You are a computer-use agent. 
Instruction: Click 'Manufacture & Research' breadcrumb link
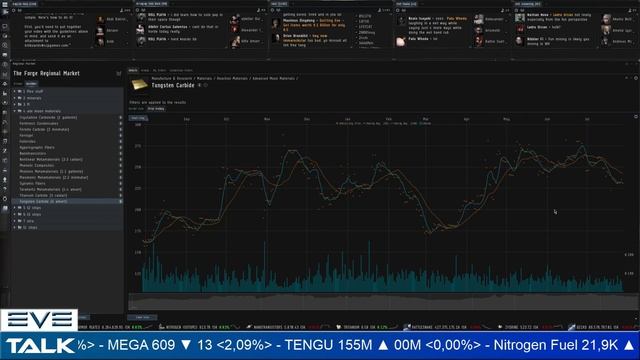coord(172,78)
